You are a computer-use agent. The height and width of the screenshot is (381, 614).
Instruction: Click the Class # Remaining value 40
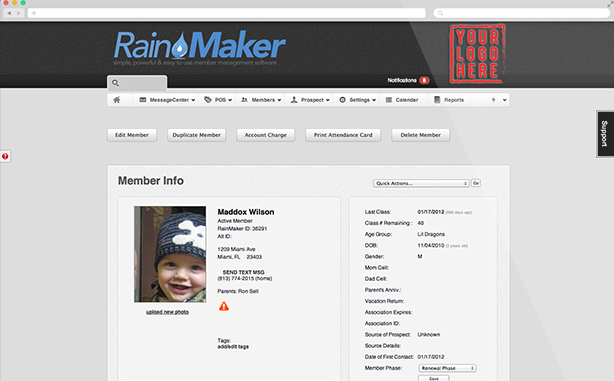pyautogui.click(x=421, y=223)
